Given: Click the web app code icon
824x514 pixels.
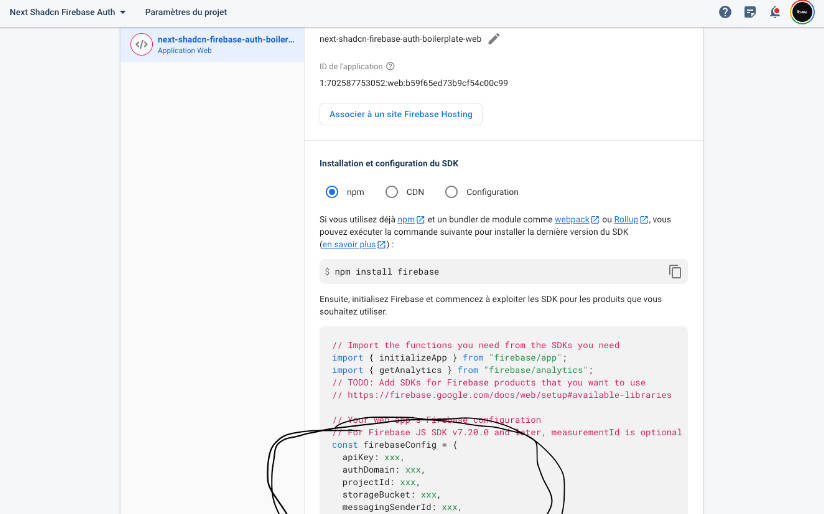Looking at the screenshot, I should tap(140, 45).
